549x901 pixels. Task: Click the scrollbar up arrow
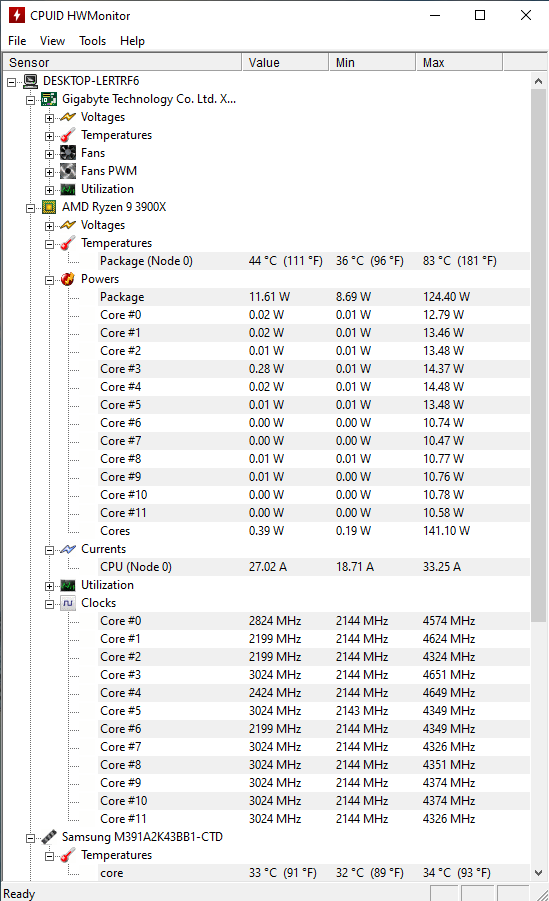[x=538, y=81]
